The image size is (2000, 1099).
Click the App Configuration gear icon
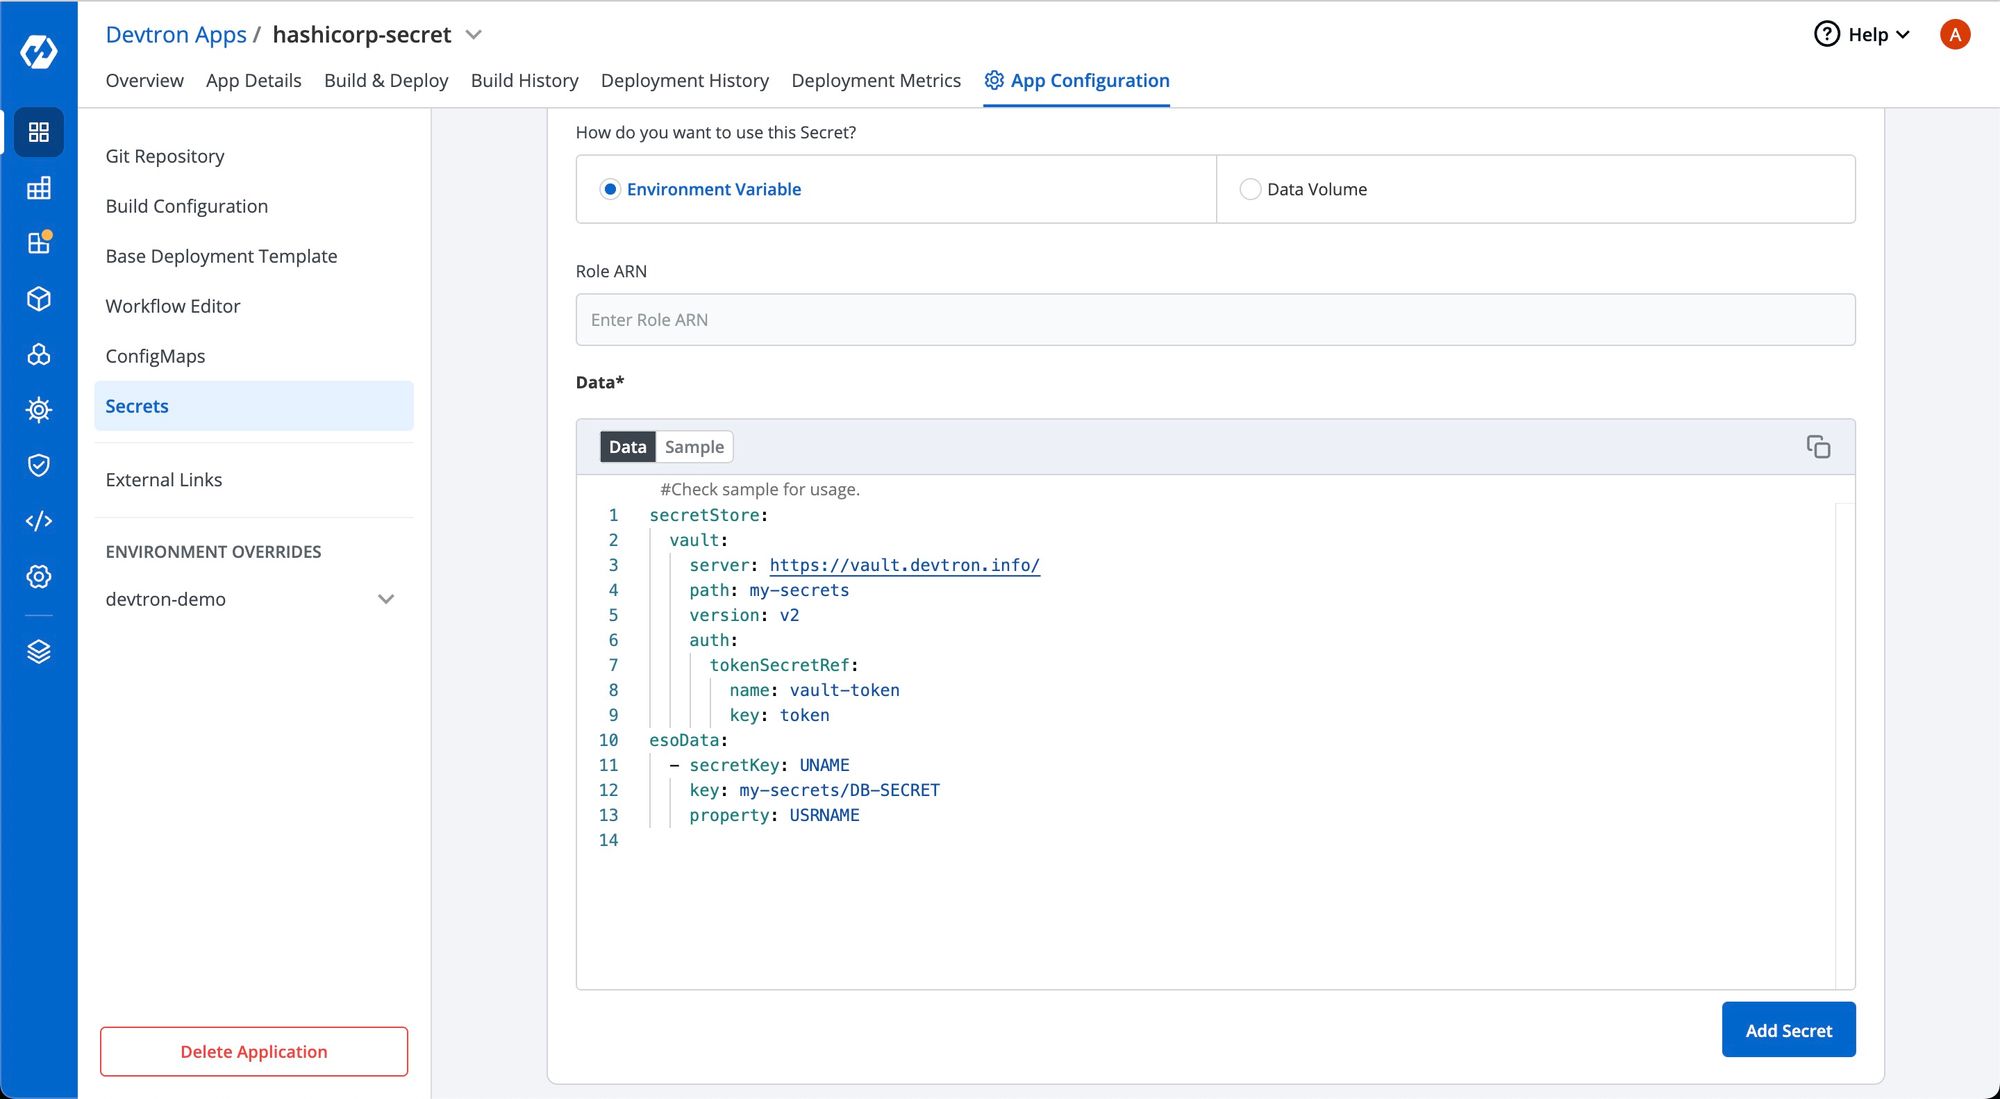coord(994,80)
